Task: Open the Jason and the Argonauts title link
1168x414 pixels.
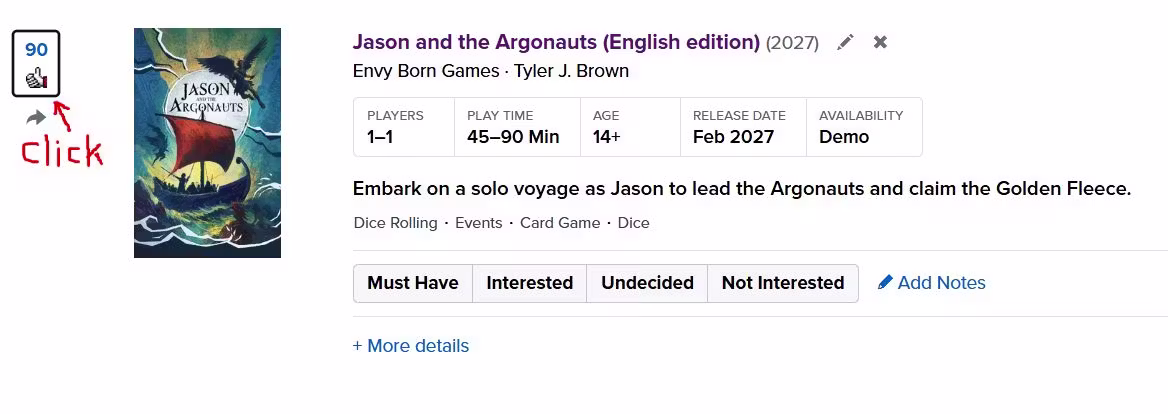Action: [x=556, y=42]
